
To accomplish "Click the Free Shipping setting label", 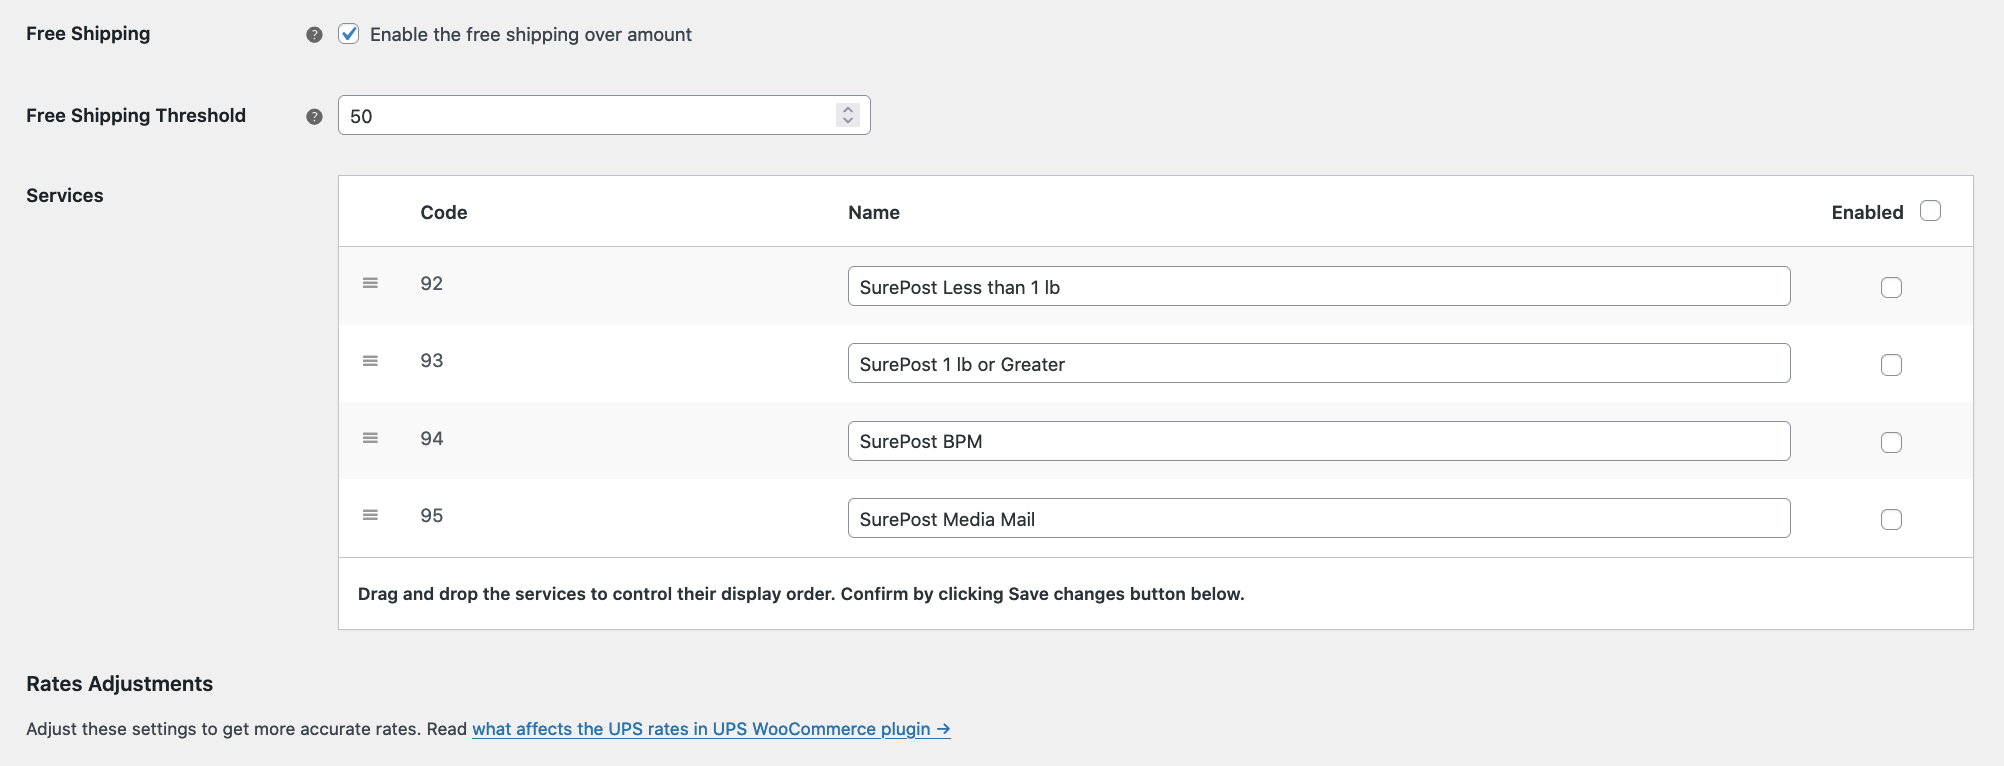I will pyautogui.click(x=88, y=34).
